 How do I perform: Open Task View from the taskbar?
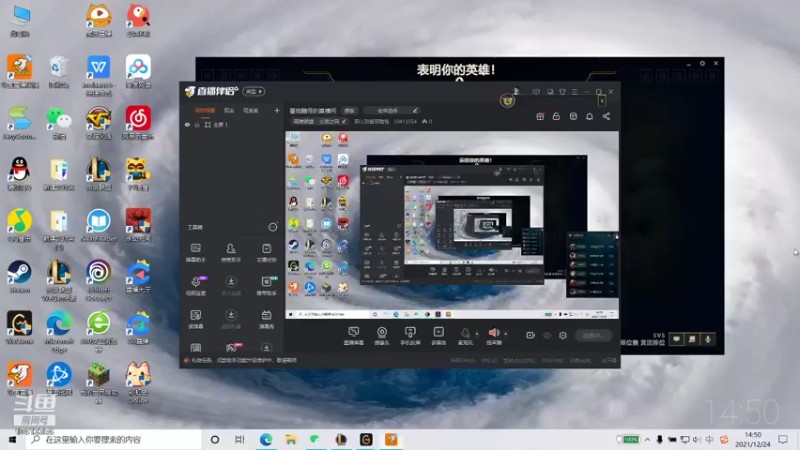click(x=240, y=439)
